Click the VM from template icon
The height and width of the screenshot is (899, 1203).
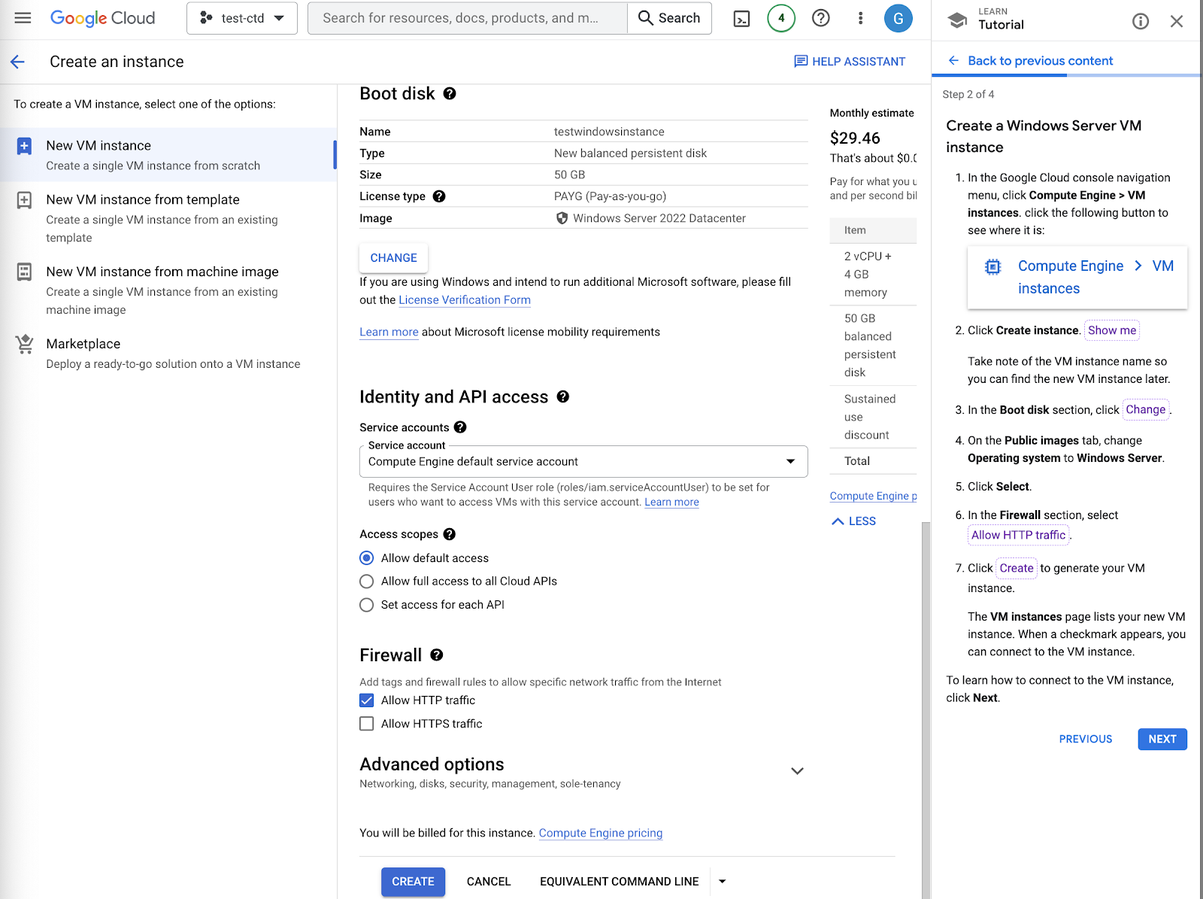pos(24,200)
